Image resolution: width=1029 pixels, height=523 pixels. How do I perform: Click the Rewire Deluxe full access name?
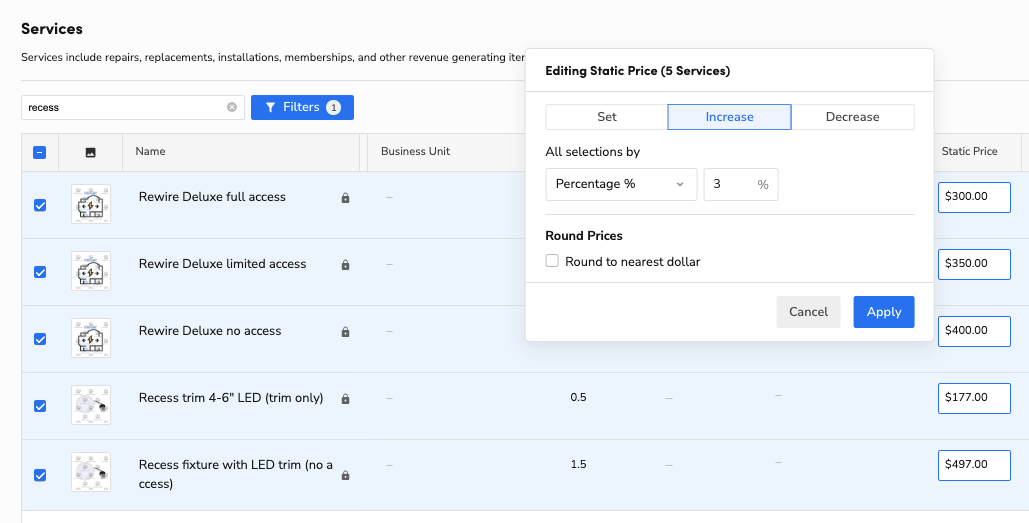coord(212,197)
